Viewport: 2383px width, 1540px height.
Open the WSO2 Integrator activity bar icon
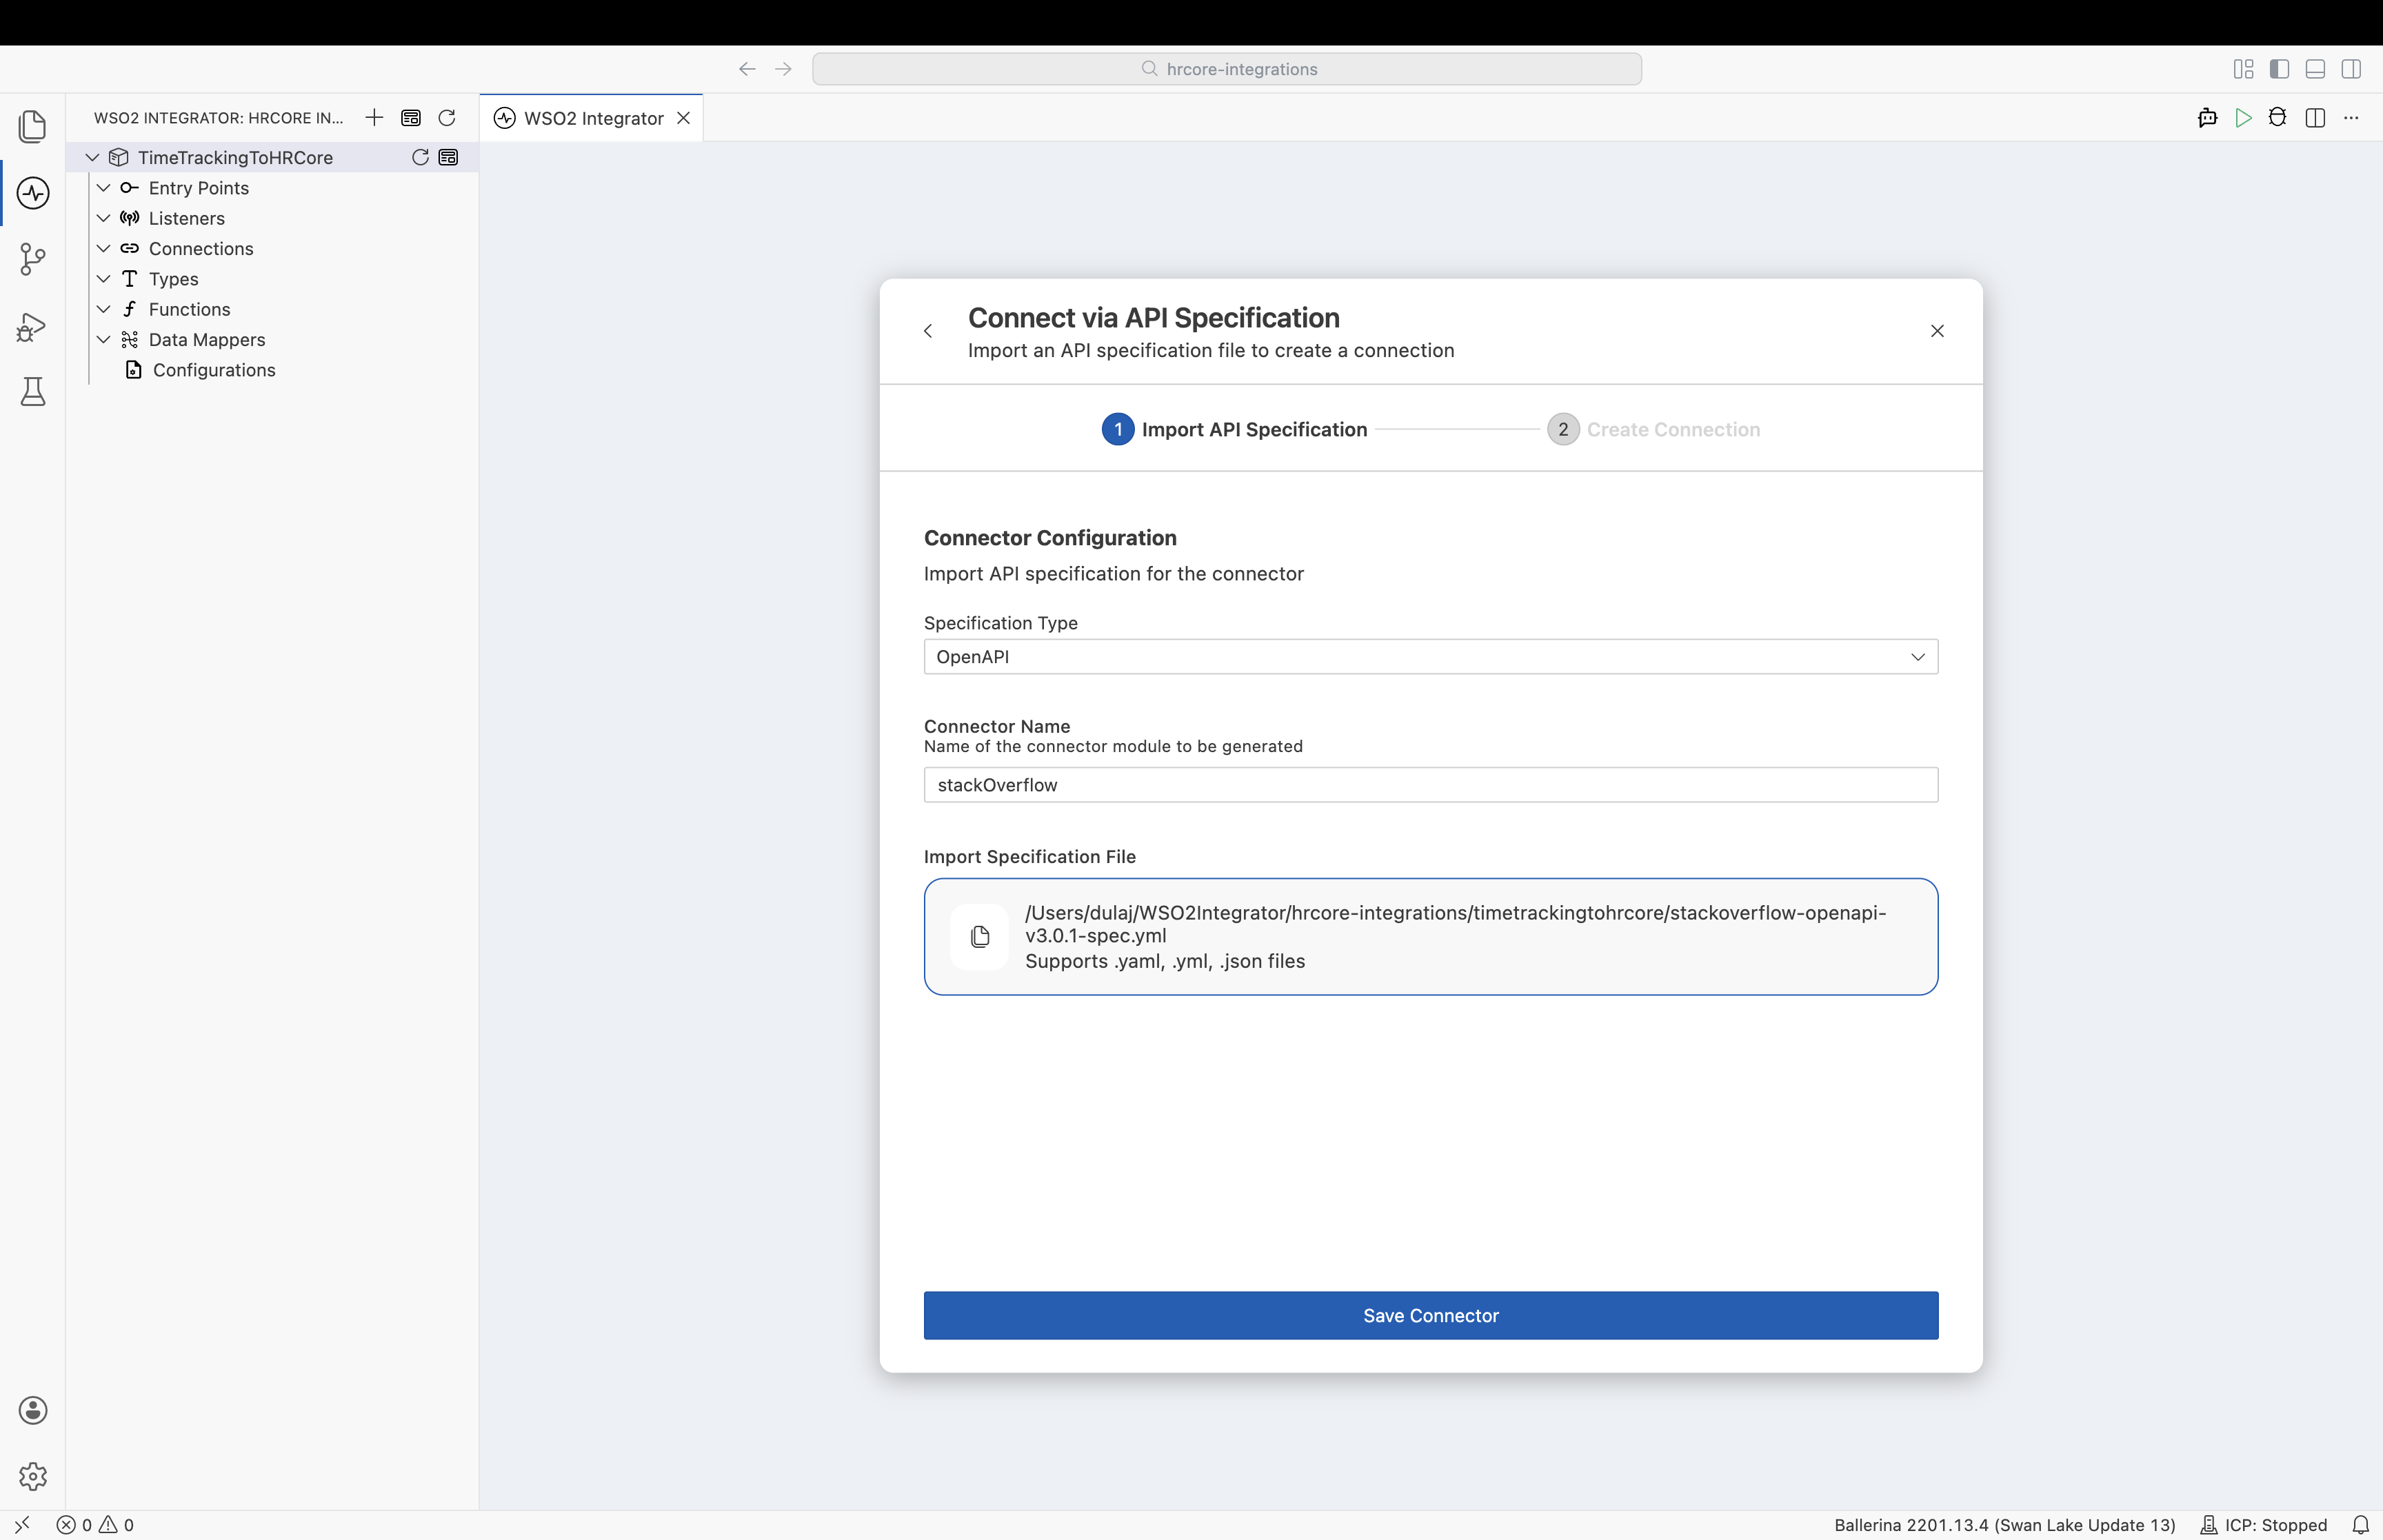coord(33,193)
